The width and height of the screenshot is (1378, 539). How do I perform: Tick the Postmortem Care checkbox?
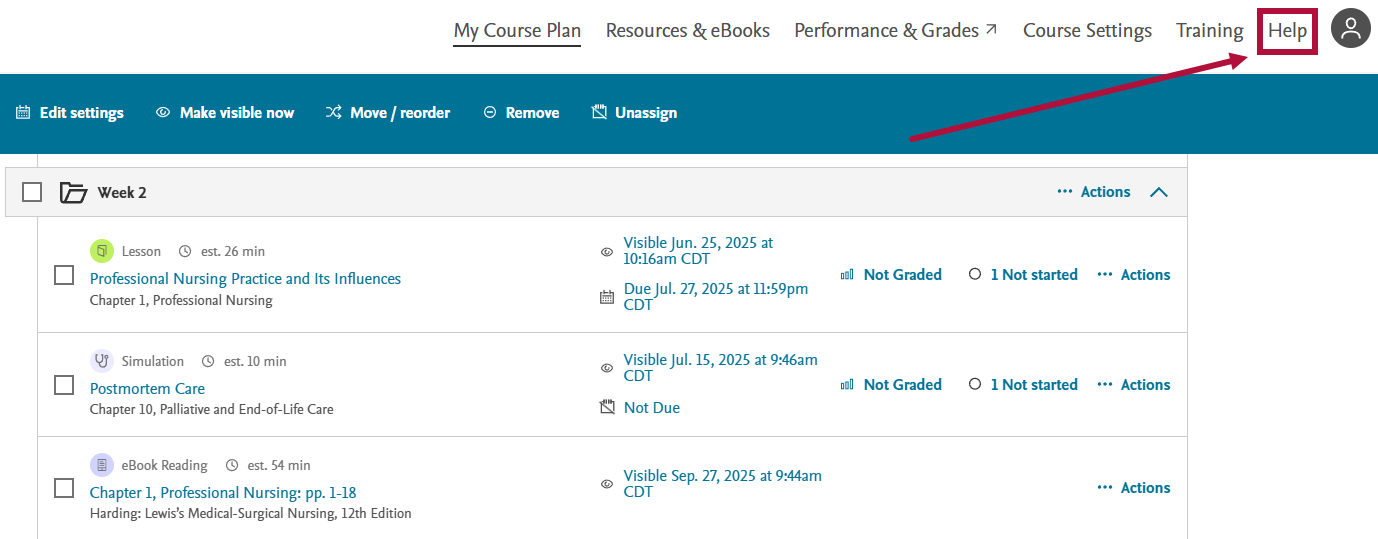[x=64, y=385]
